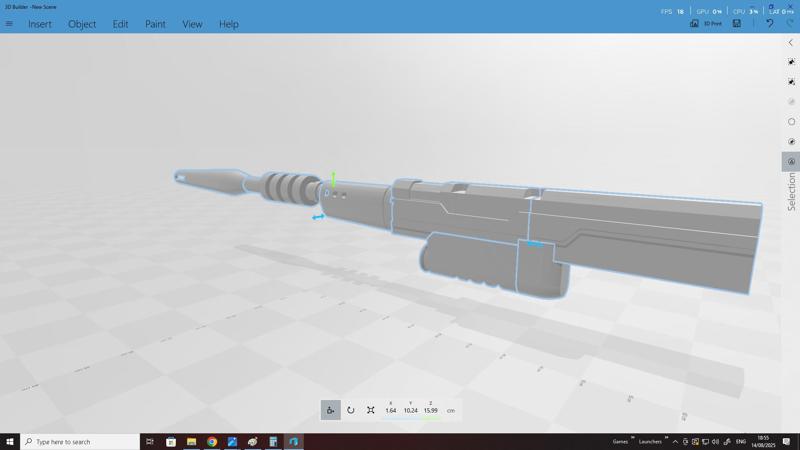Collapse the right side panel chevron
Viewport: 800px width, 450px height.
[x=791, y=43]
